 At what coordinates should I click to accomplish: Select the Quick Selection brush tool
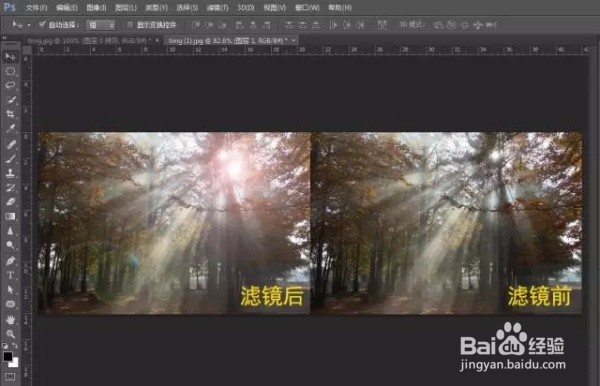10,99
